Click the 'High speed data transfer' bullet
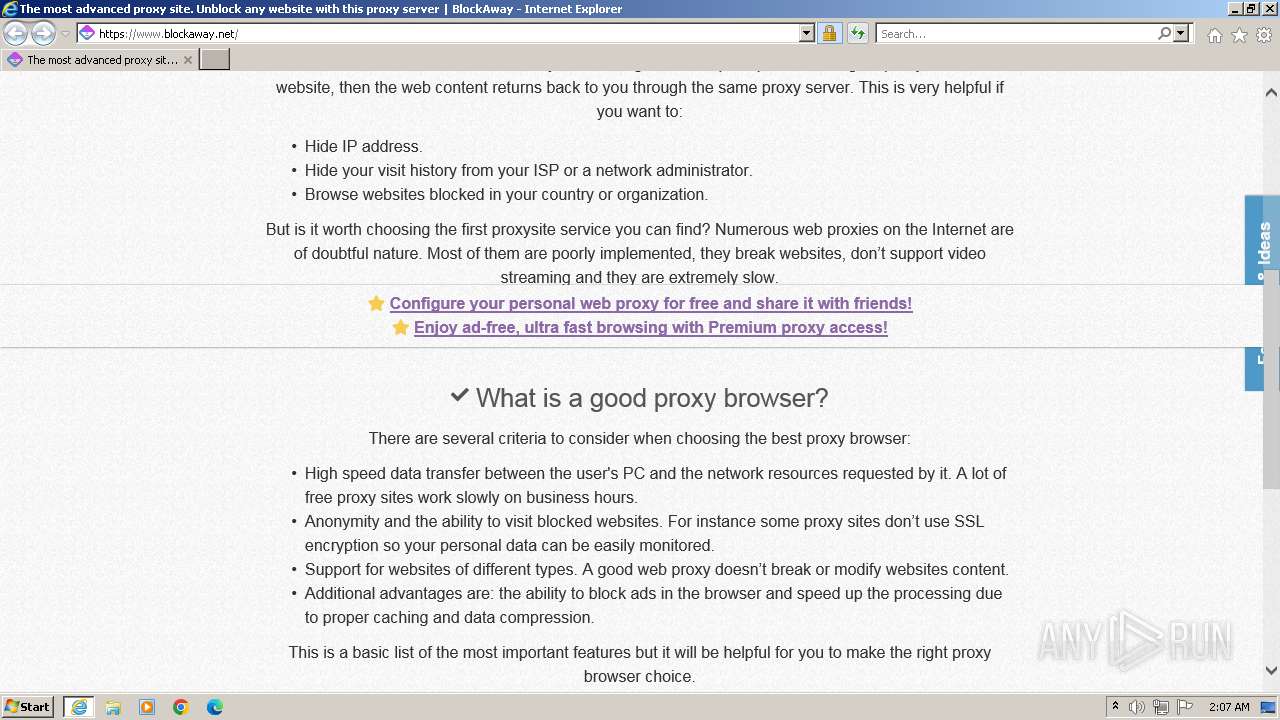The width and height of the screenshot is (1280, 720). coord(655,485)
